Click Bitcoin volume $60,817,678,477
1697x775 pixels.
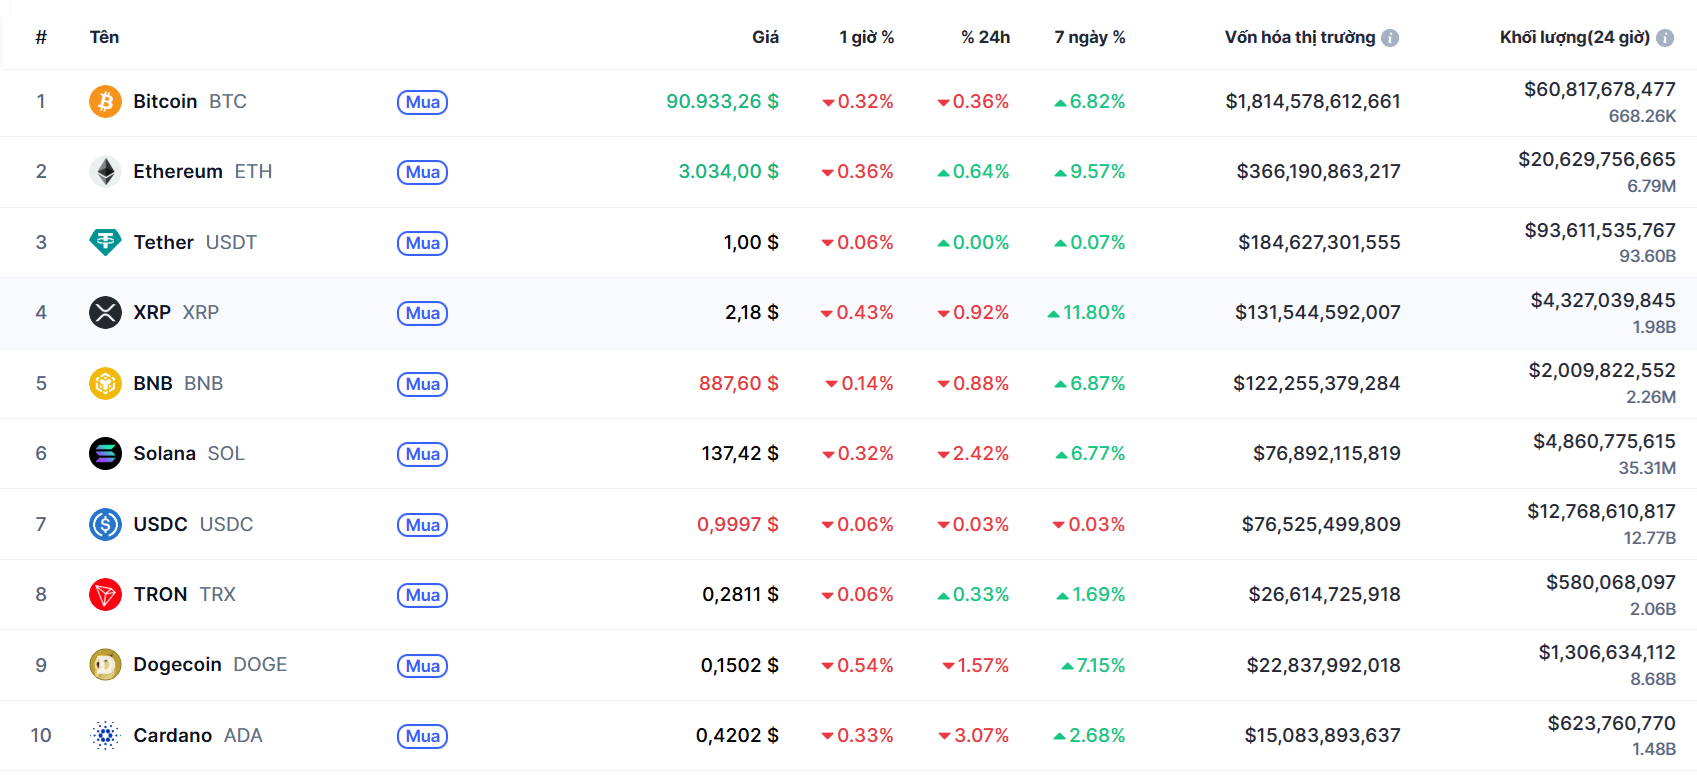1600,89
